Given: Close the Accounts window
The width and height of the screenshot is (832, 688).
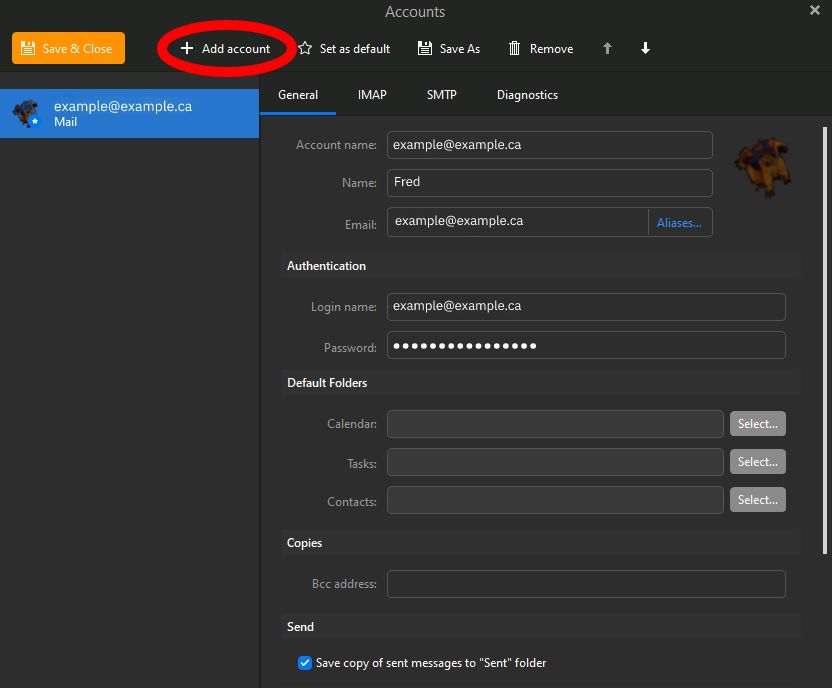Looking at the screenshot, I should click(x=815, y=10).
